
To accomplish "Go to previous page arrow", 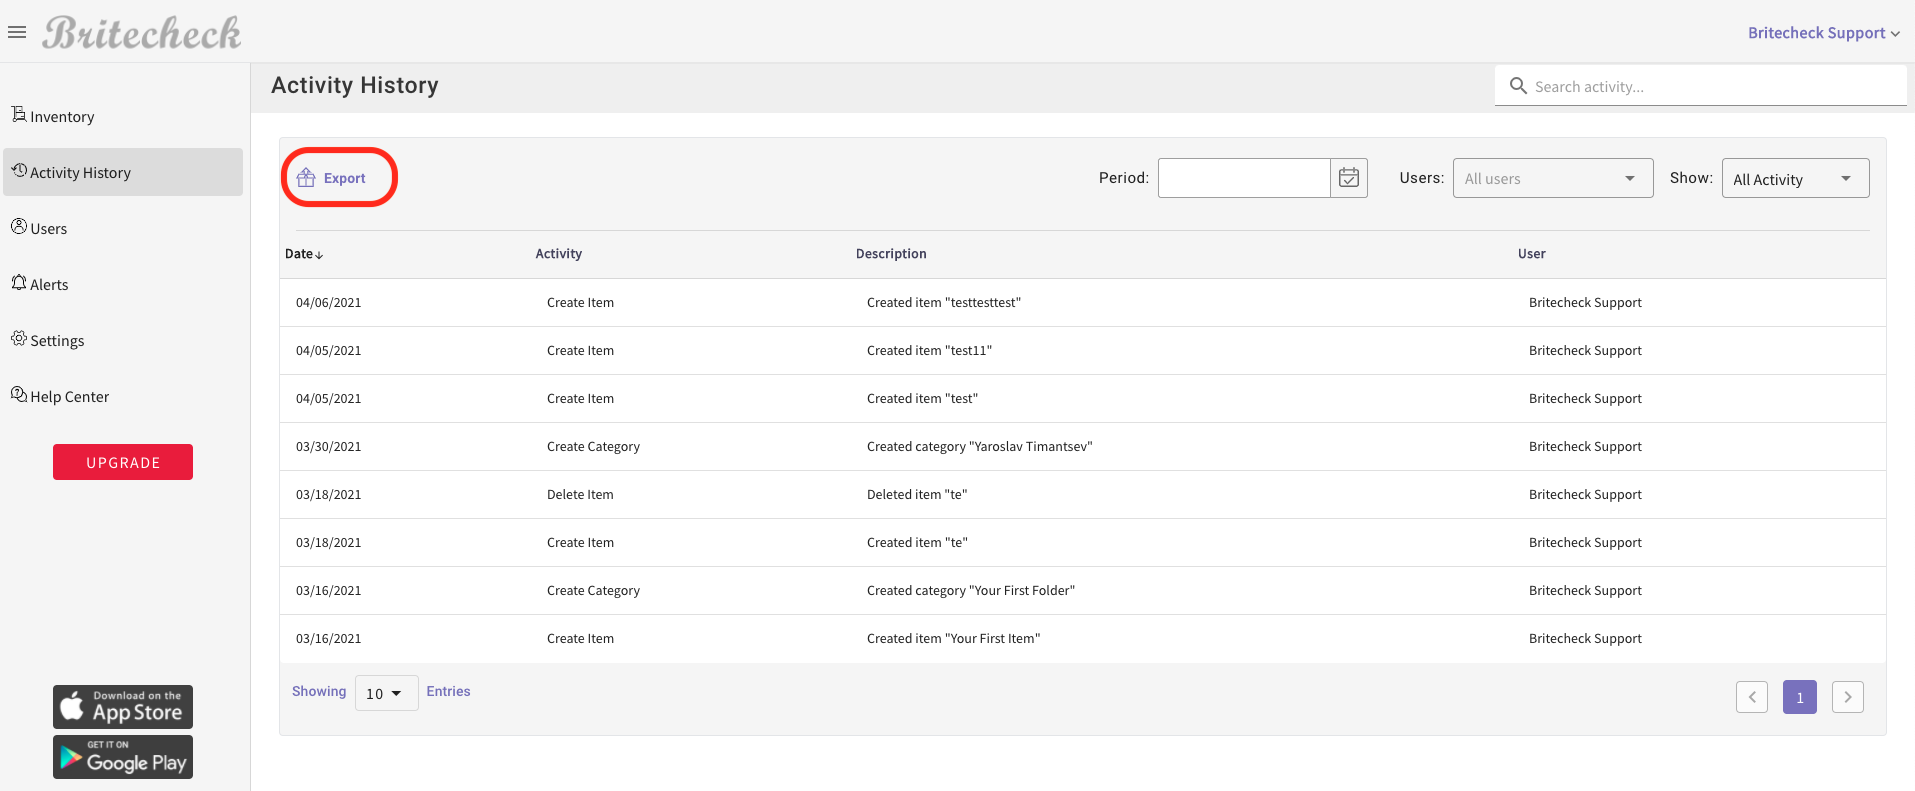I will (x=1752, y=697).
